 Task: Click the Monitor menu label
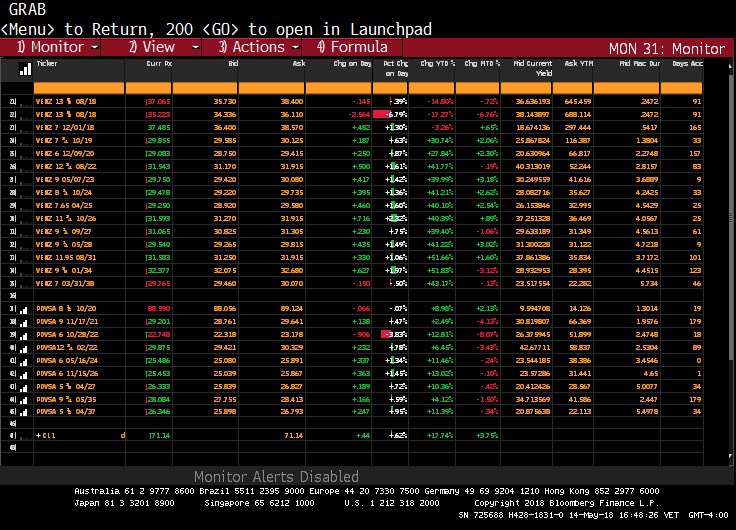[x=50, y=47]
